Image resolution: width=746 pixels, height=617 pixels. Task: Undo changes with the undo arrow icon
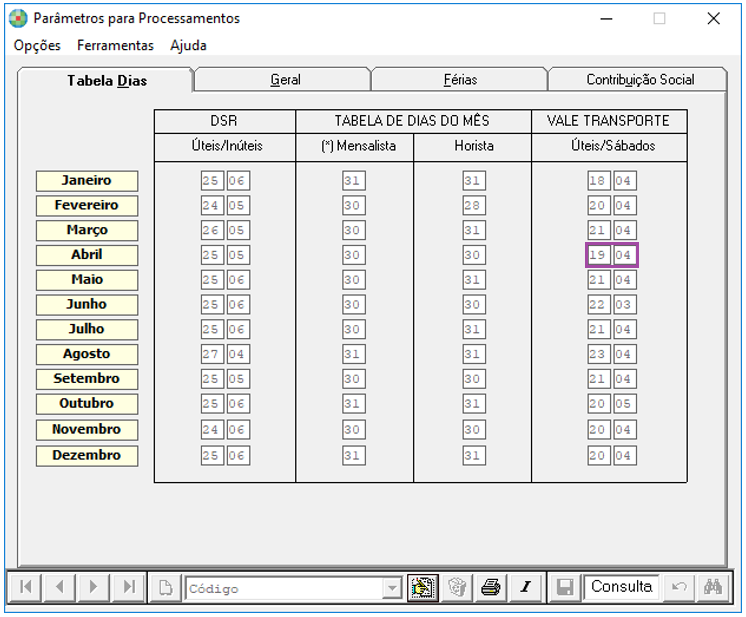pyautogui.click(x=679, y=588)
